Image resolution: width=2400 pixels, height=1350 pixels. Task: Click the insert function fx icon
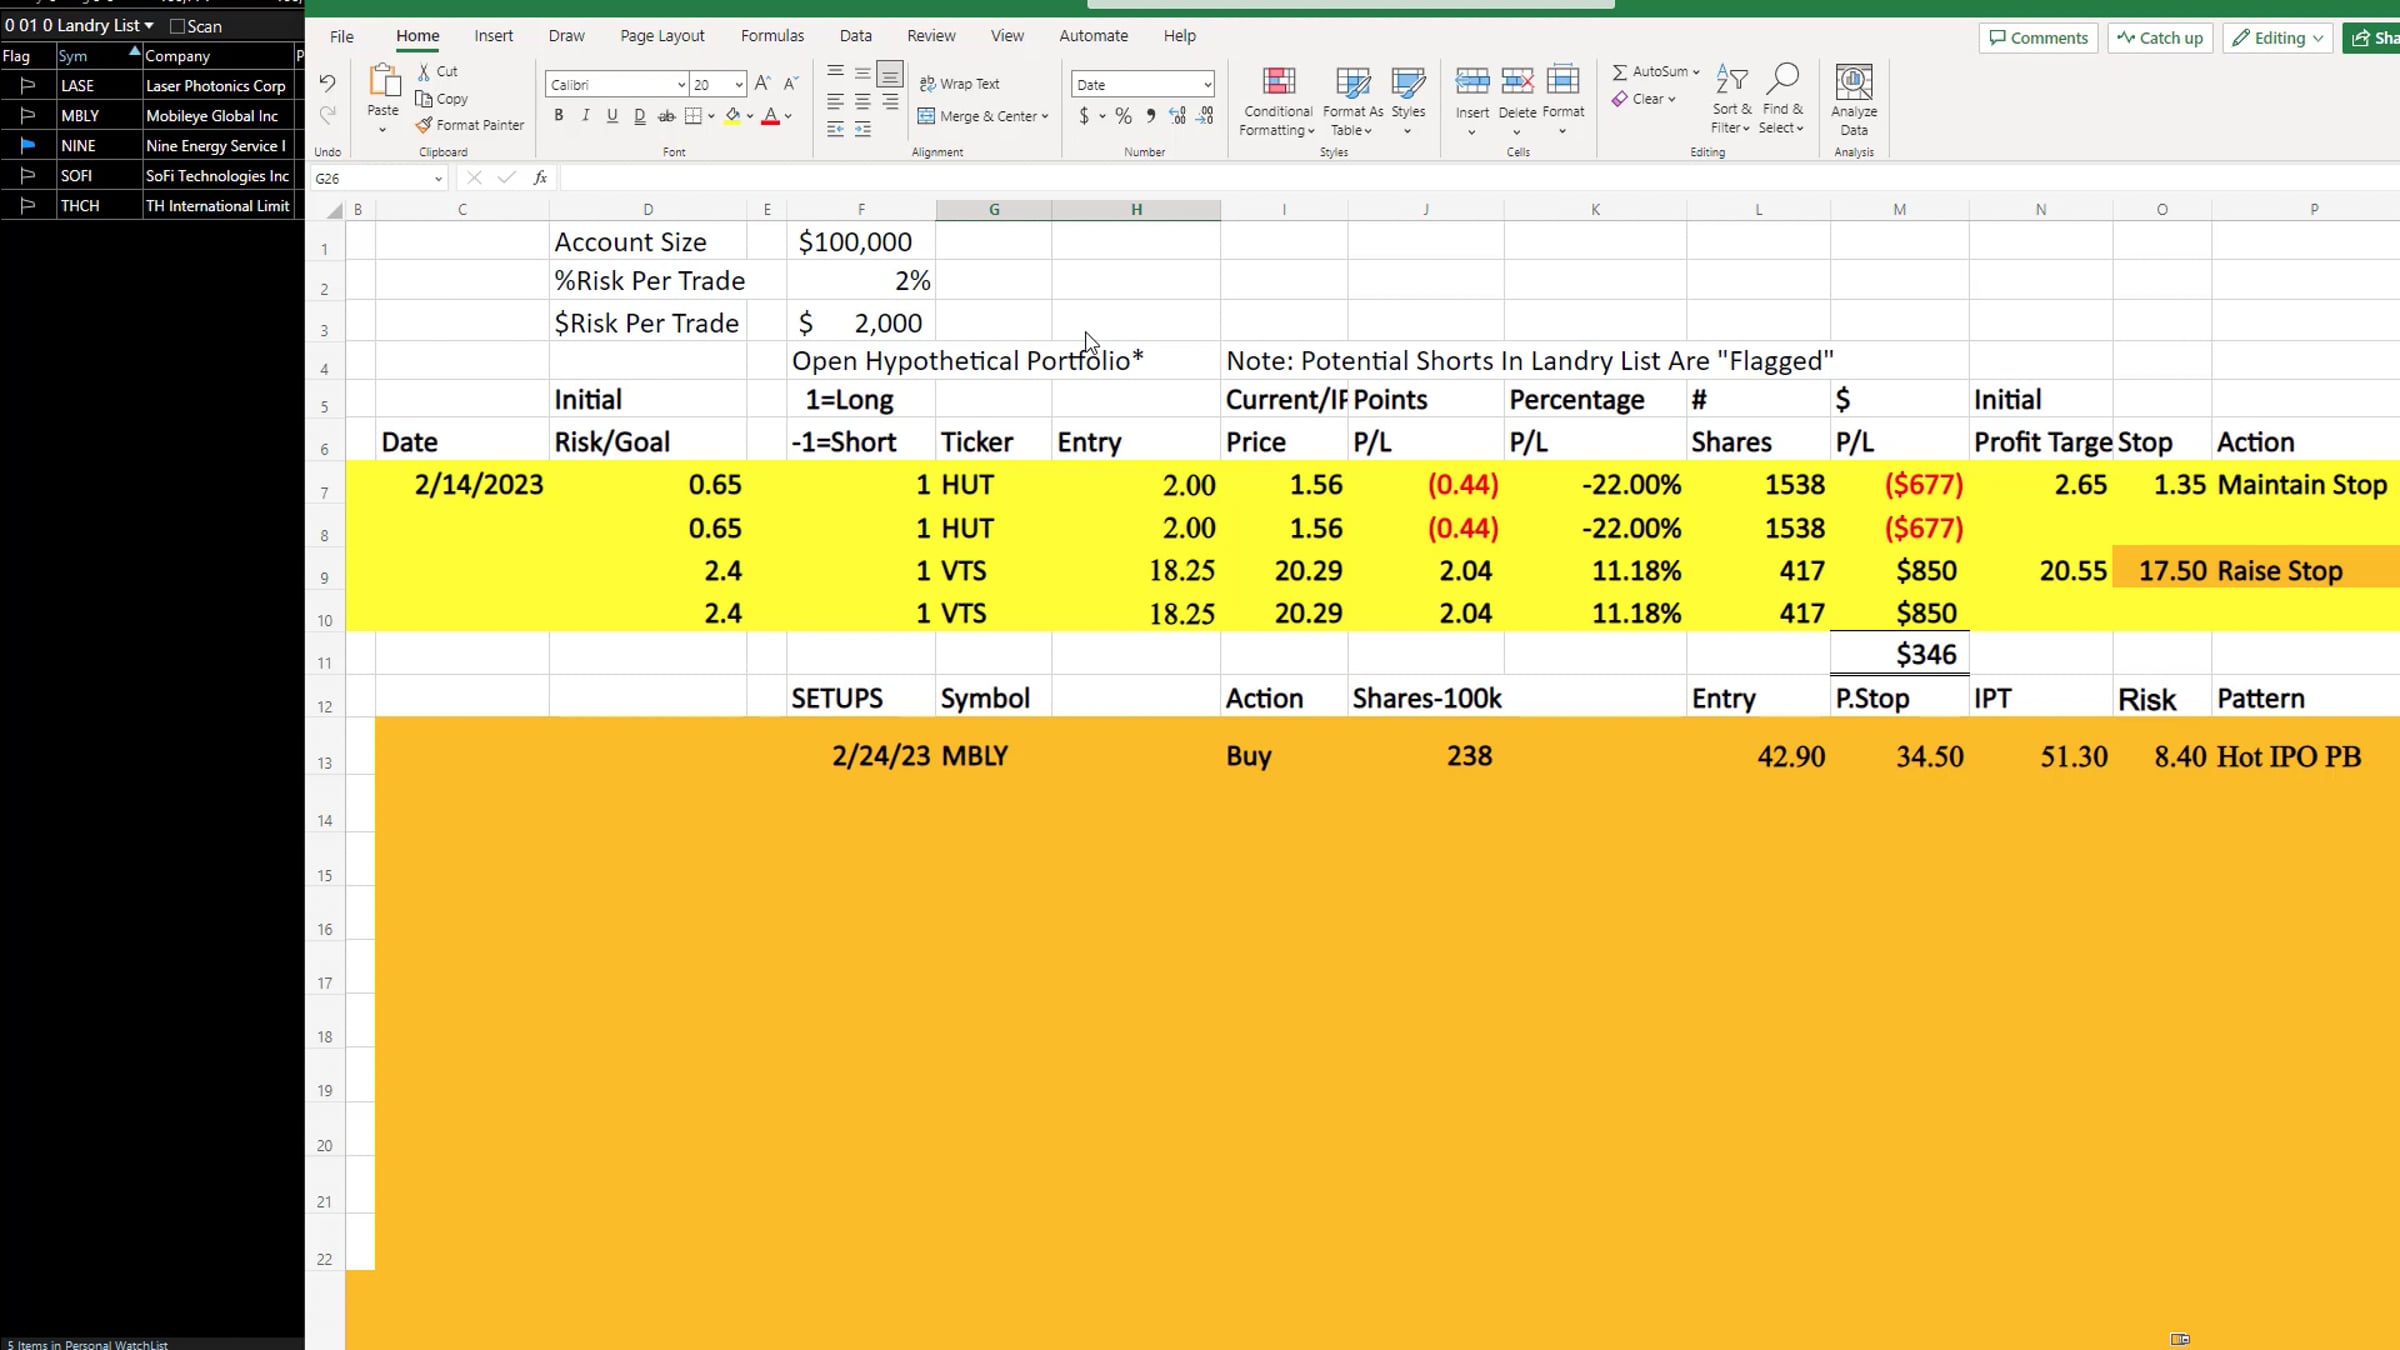[540, 178]
